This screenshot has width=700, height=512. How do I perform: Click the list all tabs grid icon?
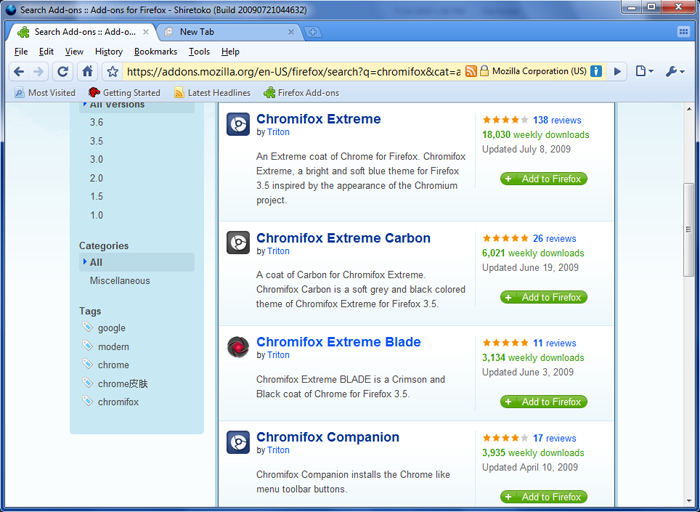pyautogui.click(x=683, y=31)
